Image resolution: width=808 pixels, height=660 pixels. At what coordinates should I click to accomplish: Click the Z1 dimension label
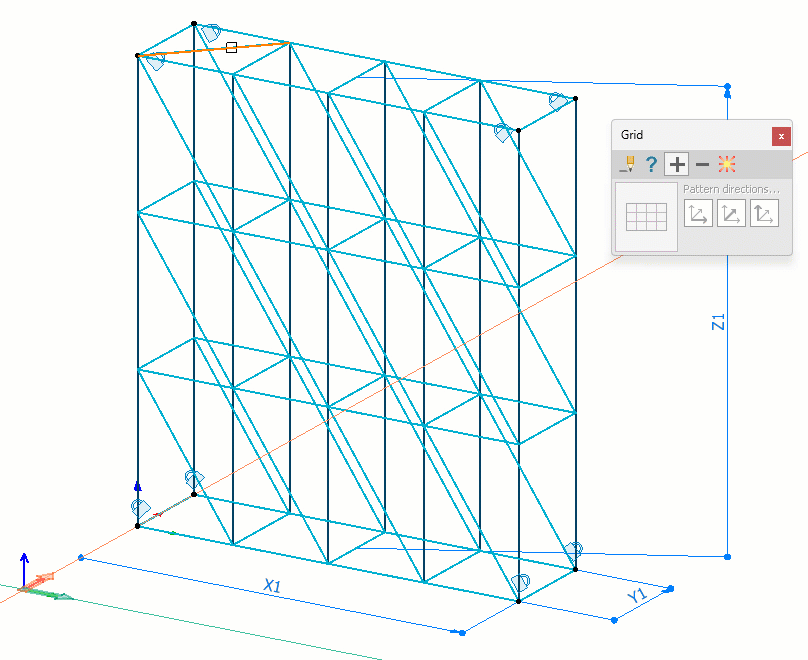(717, 320)
